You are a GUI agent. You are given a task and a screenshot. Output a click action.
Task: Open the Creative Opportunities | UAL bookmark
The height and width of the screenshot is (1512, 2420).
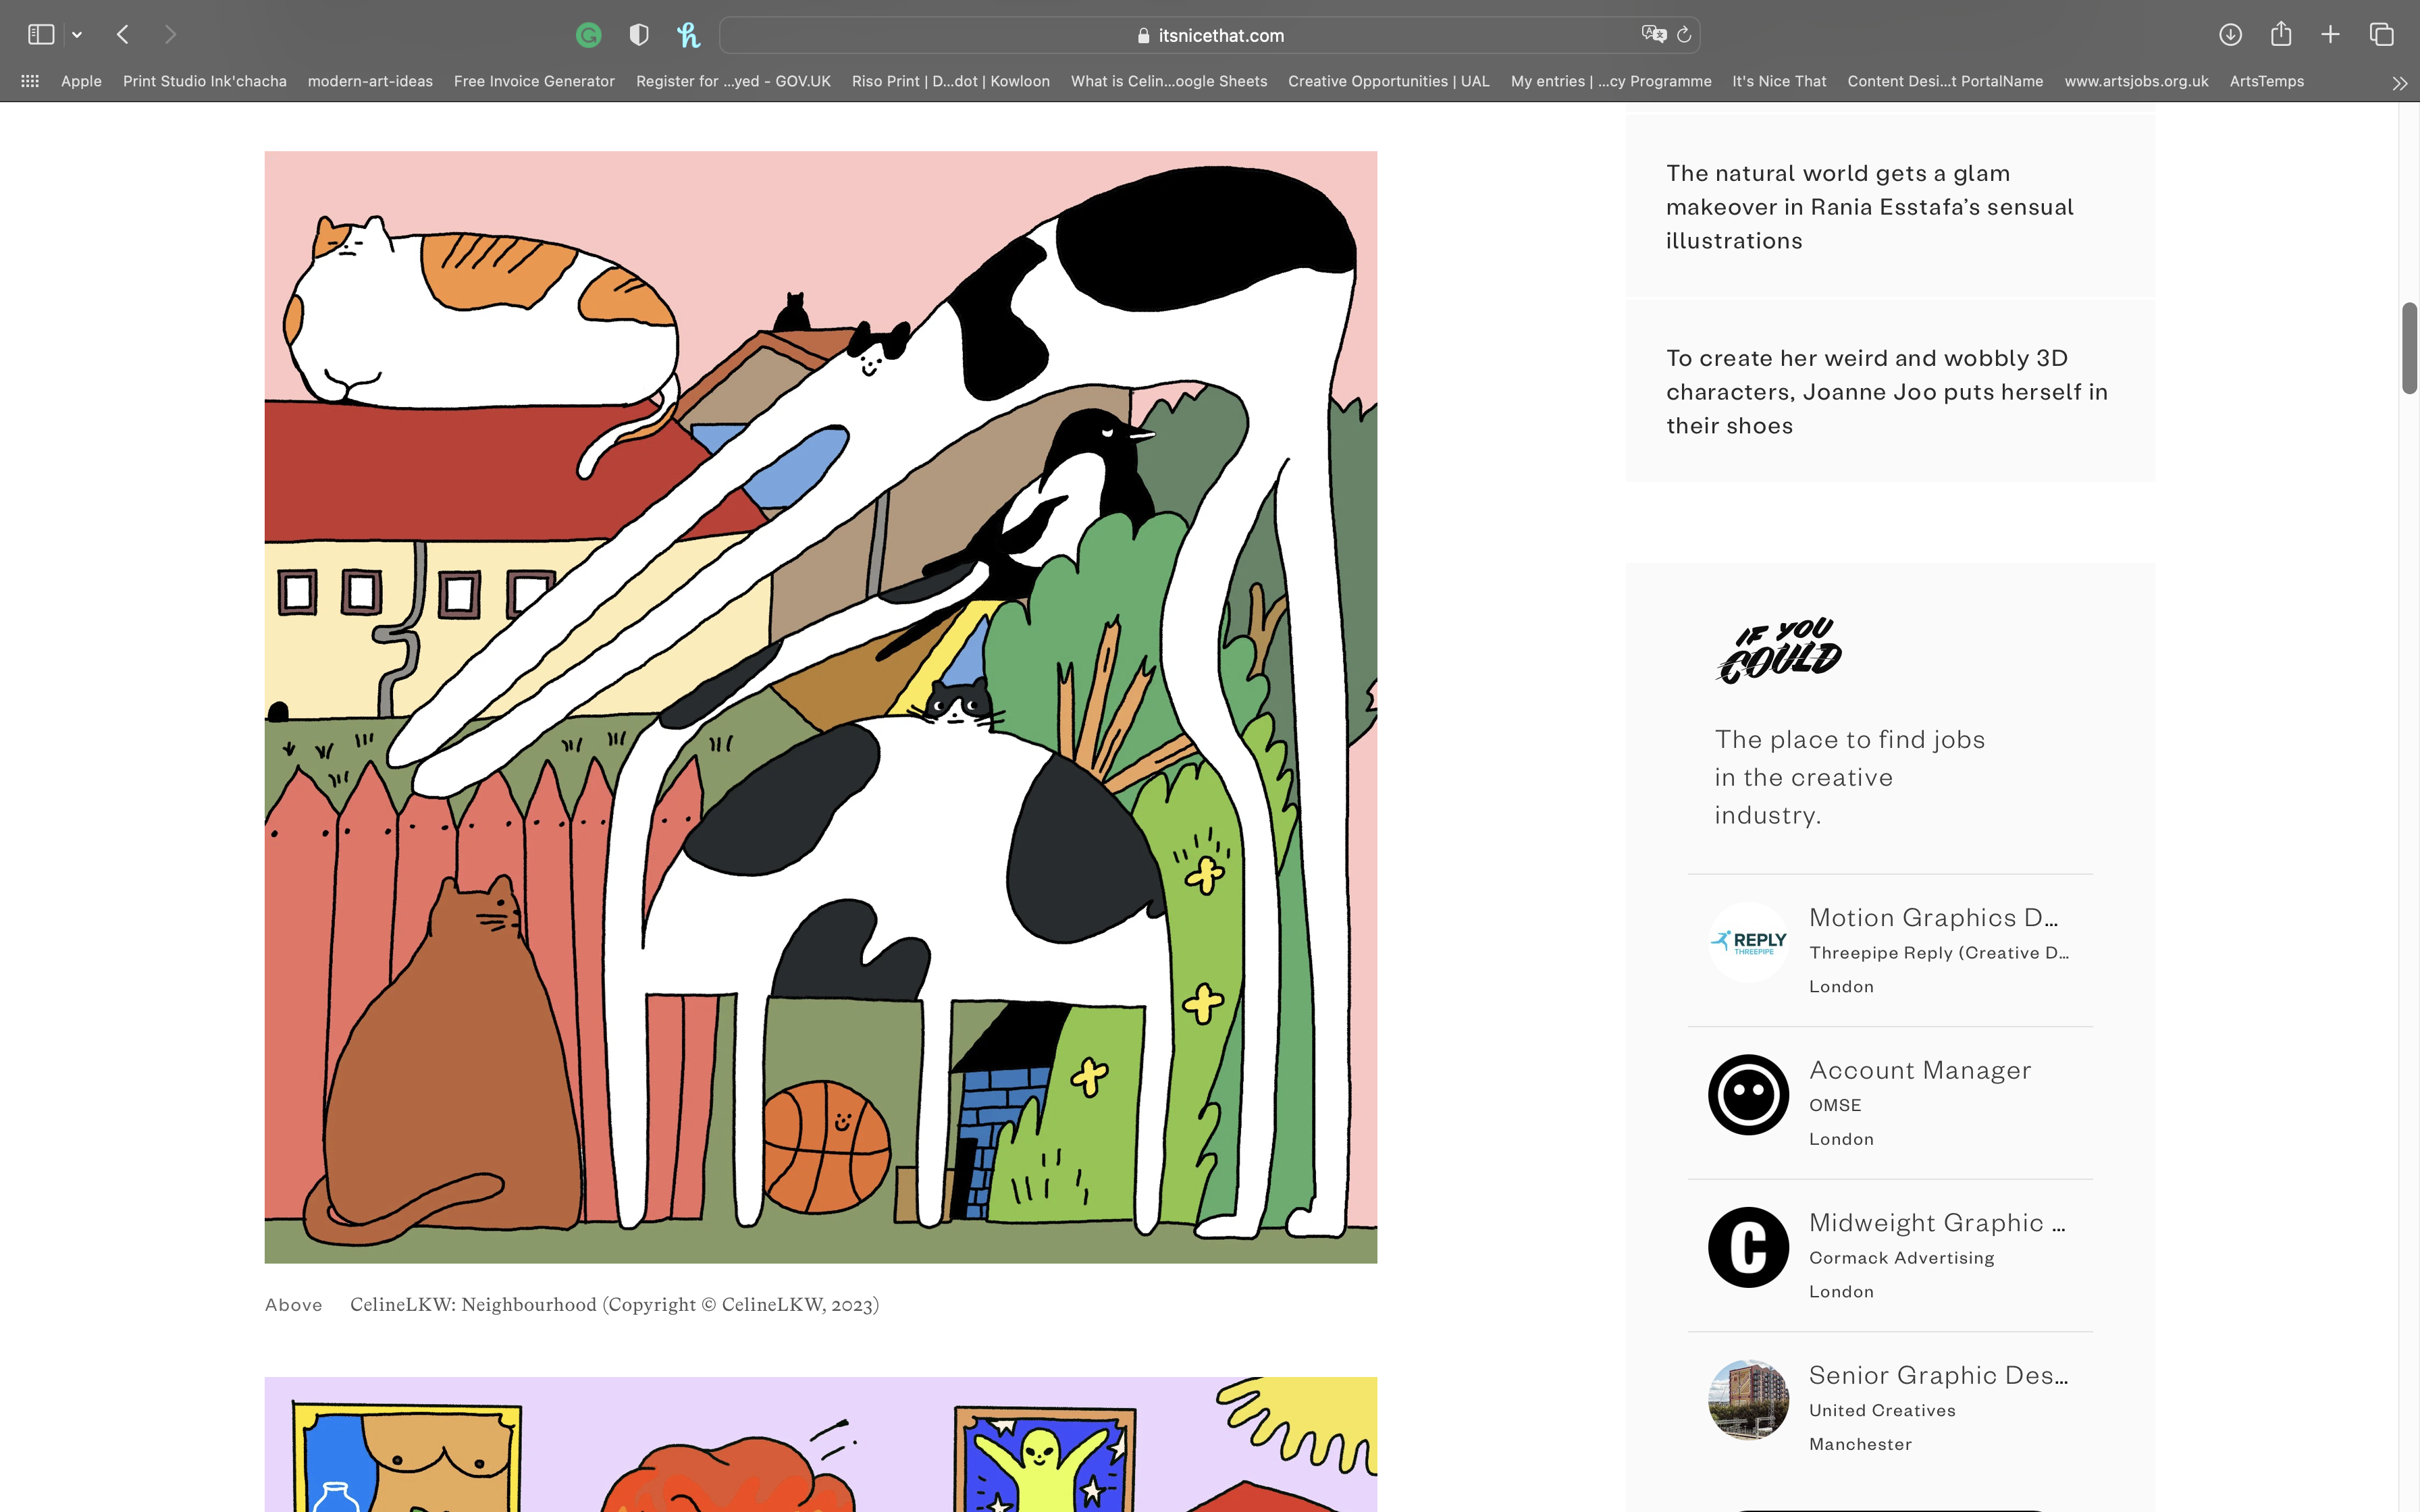1388,81
